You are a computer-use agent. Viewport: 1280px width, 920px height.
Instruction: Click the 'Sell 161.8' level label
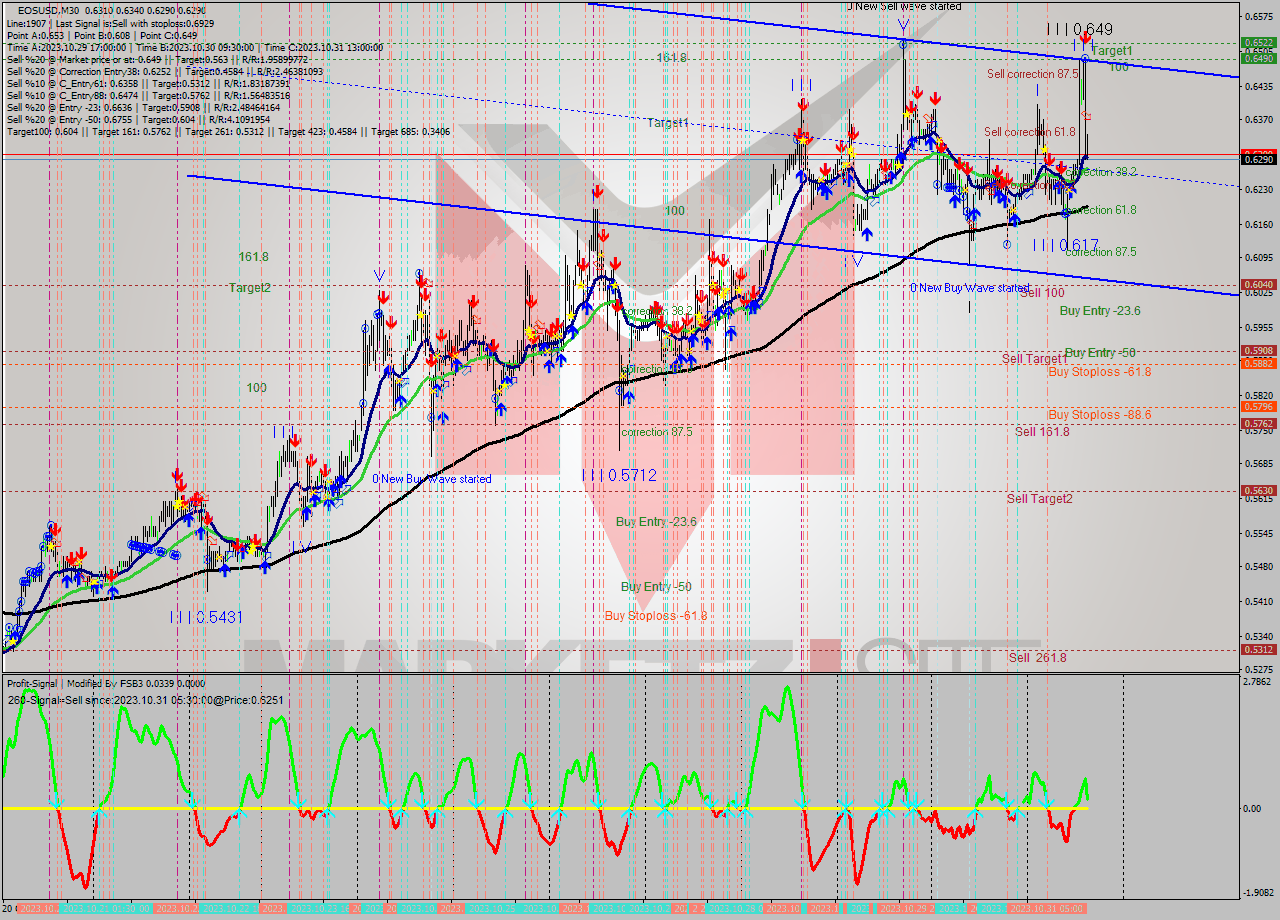[x=1042, y=432]
